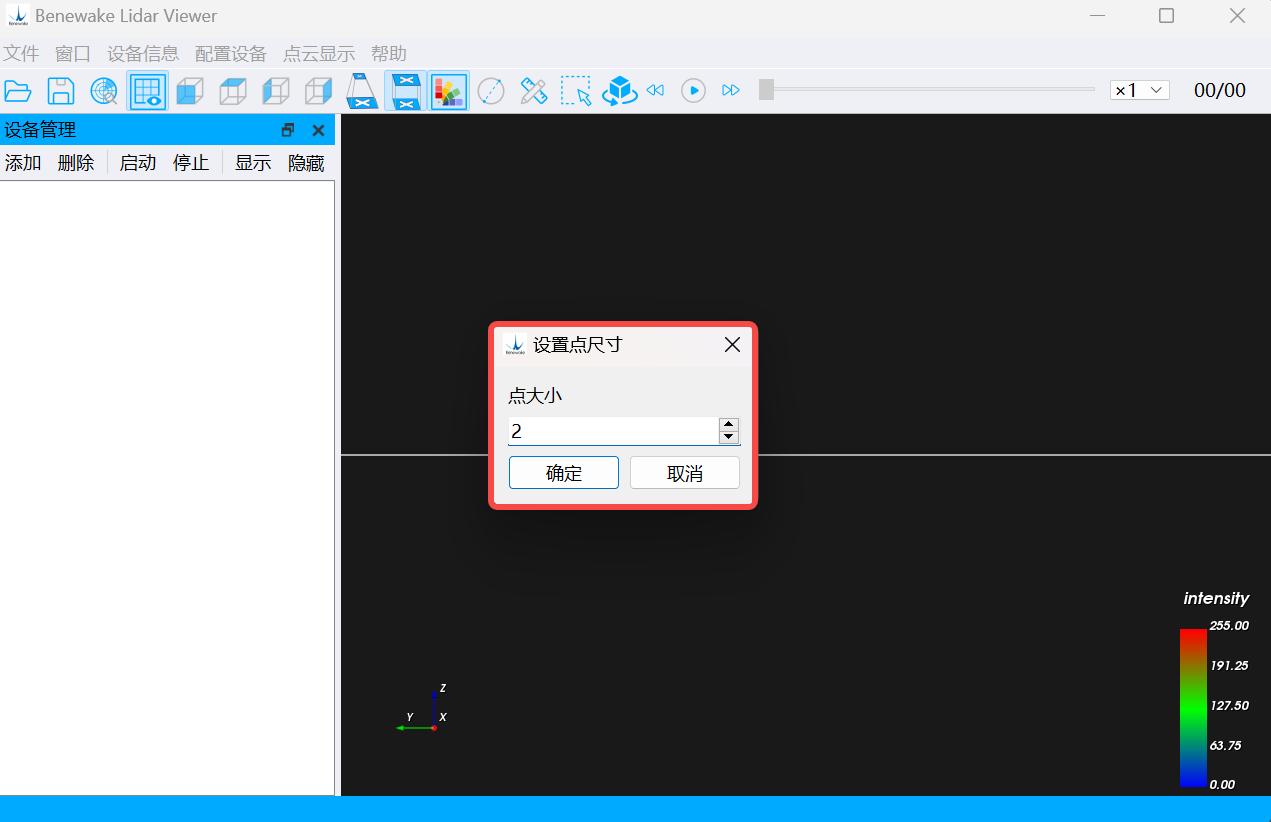This screenshot has width=1271, height=822.
Task: Click 删除 in the device panel
Action: (x=76, y=163)
